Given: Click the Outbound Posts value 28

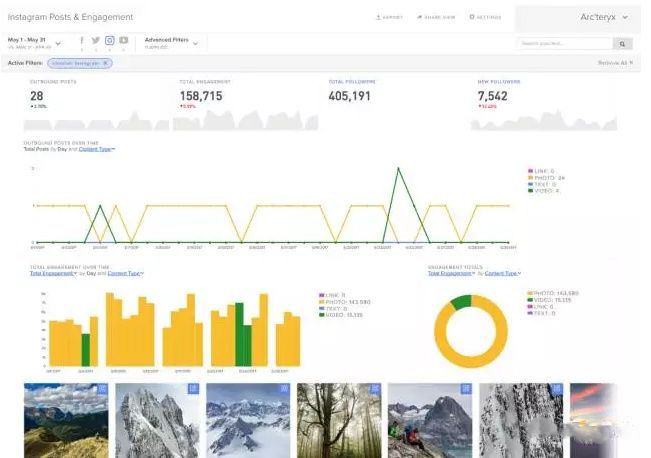Looking at the screenshot, I should (x=37, y=96).
